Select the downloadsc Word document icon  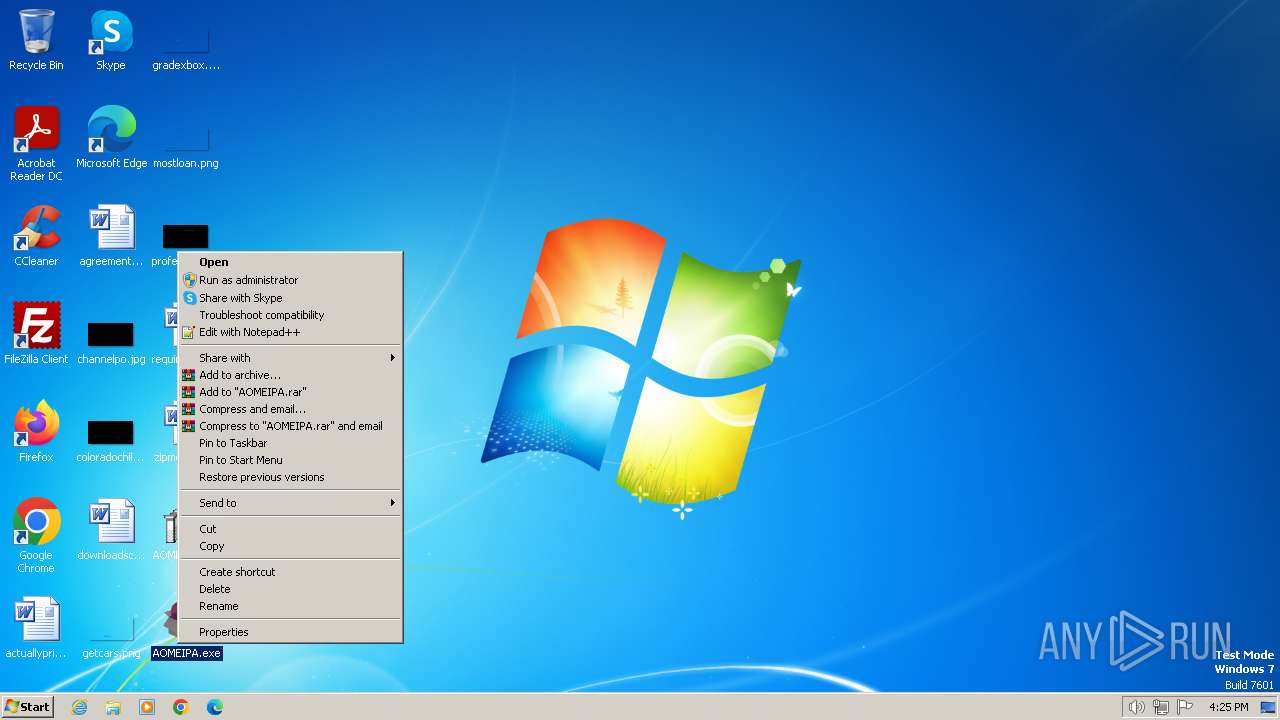(111, 529)
